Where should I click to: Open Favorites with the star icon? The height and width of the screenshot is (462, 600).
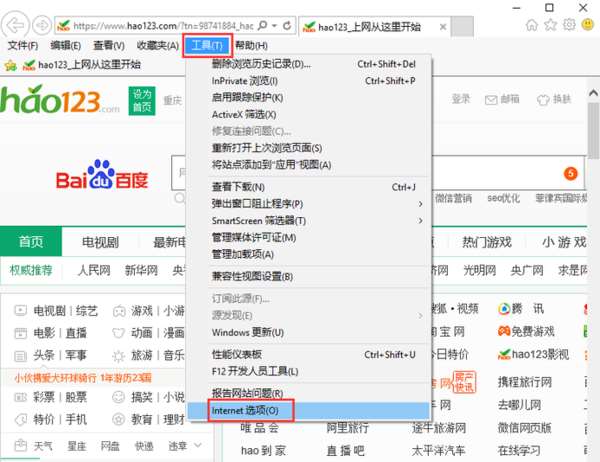[x=550, y=25]
